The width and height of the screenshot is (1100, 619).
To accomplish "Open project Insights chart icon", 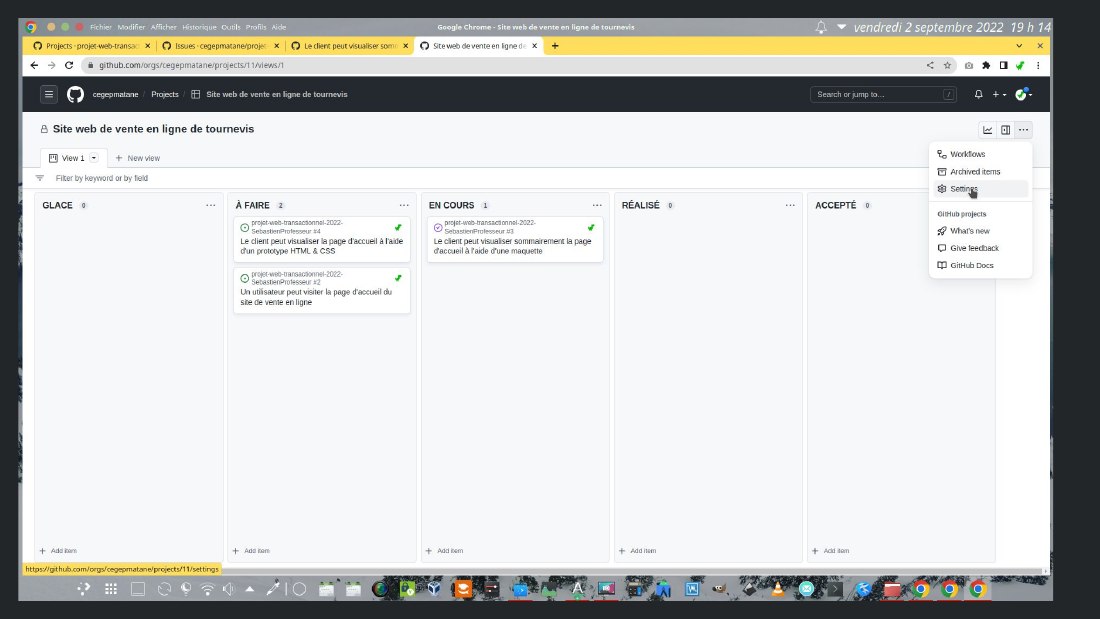I will click(988, 130).
